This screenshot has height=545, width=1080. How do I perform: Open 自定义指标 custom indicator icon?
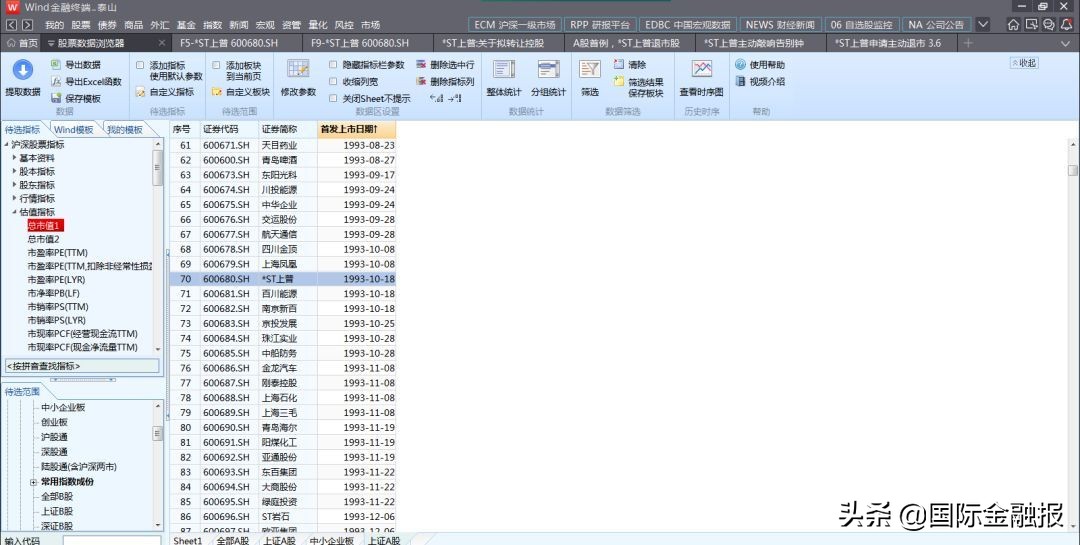point(141,92)
